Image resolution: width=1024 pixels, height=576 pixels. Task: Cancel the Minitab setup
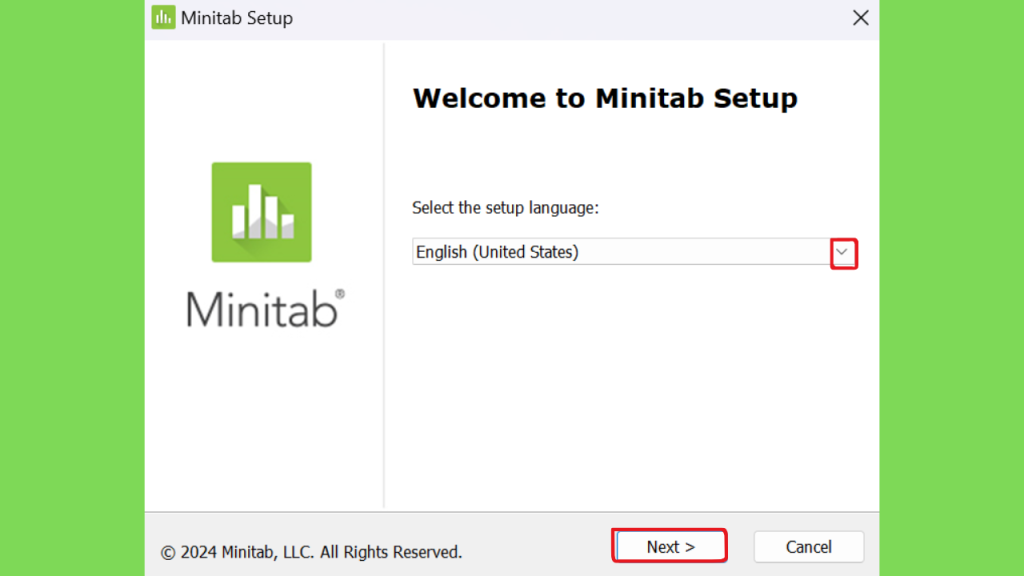[x=808, y=547]
